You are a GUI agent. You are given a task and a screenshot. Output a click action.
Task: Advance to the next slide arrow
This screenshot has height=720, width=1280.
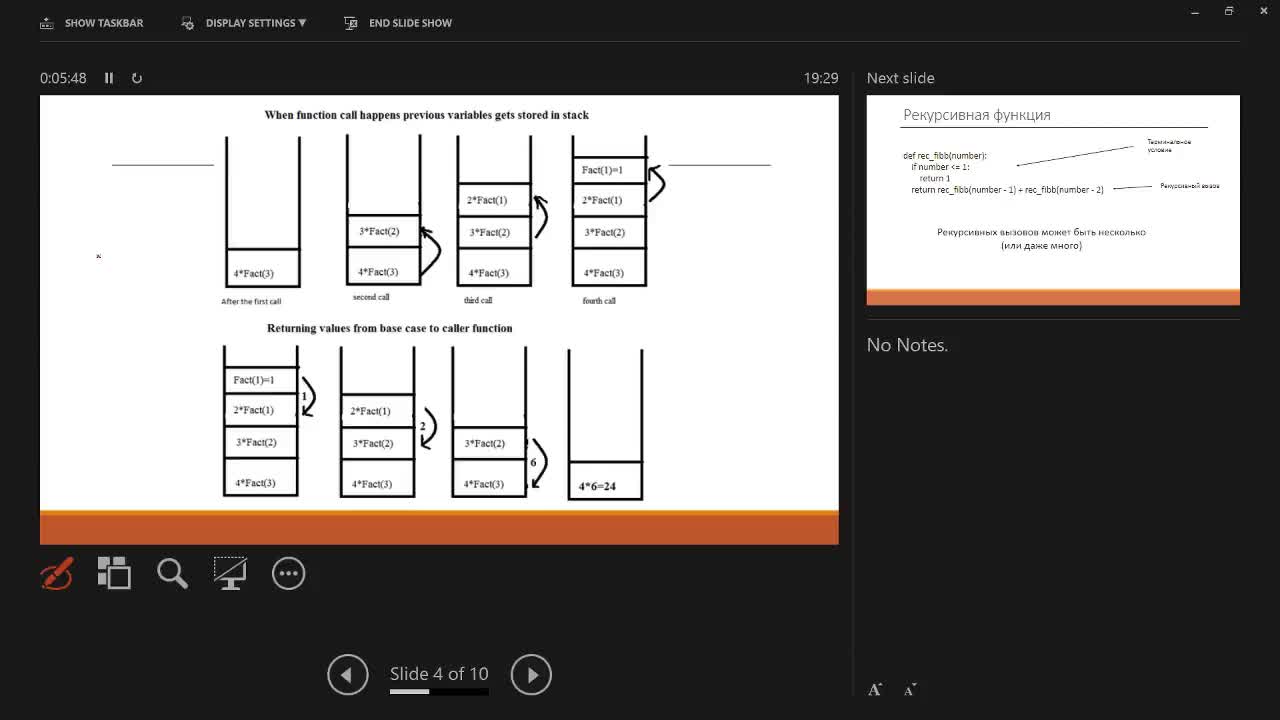tap(531, 674)
